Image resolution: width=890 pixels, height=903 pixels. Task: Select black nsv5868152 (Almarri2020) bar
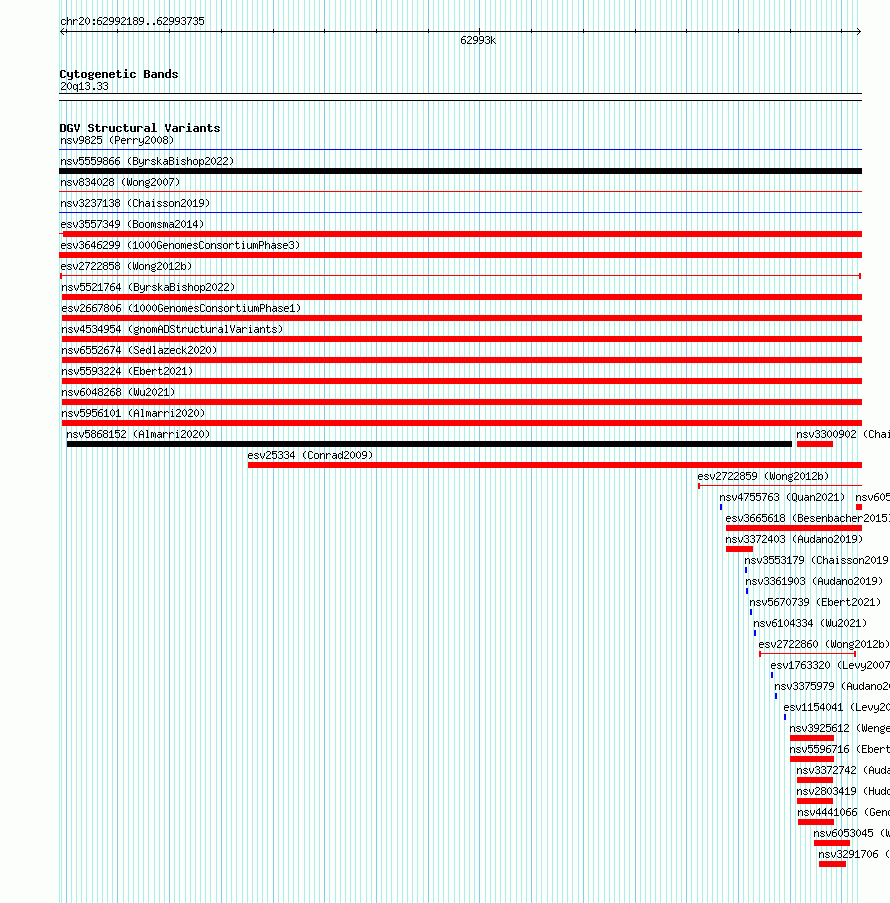(x=429, y=444)
